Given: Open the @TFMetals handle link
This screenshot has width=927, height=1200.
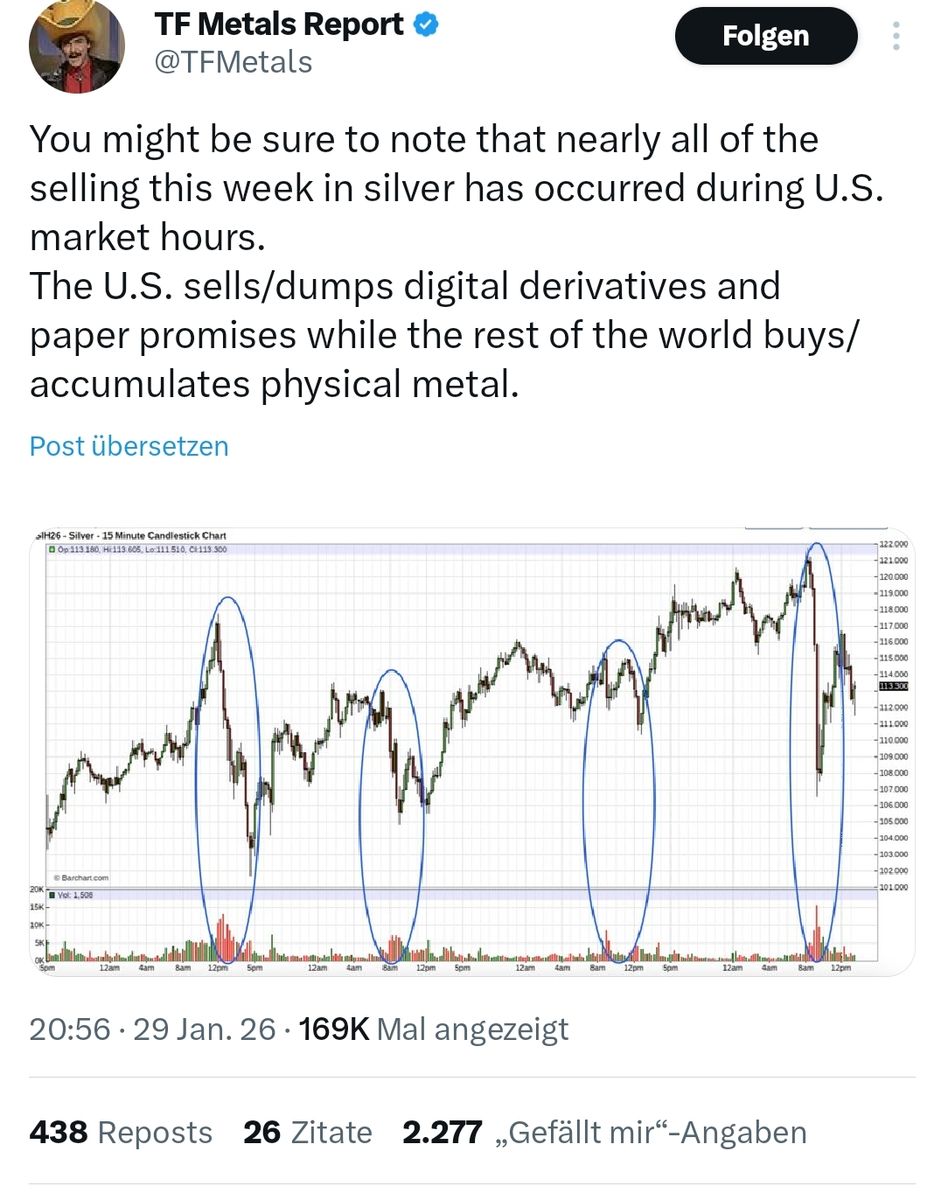Looking at the screenshot, I should point(233,62).
